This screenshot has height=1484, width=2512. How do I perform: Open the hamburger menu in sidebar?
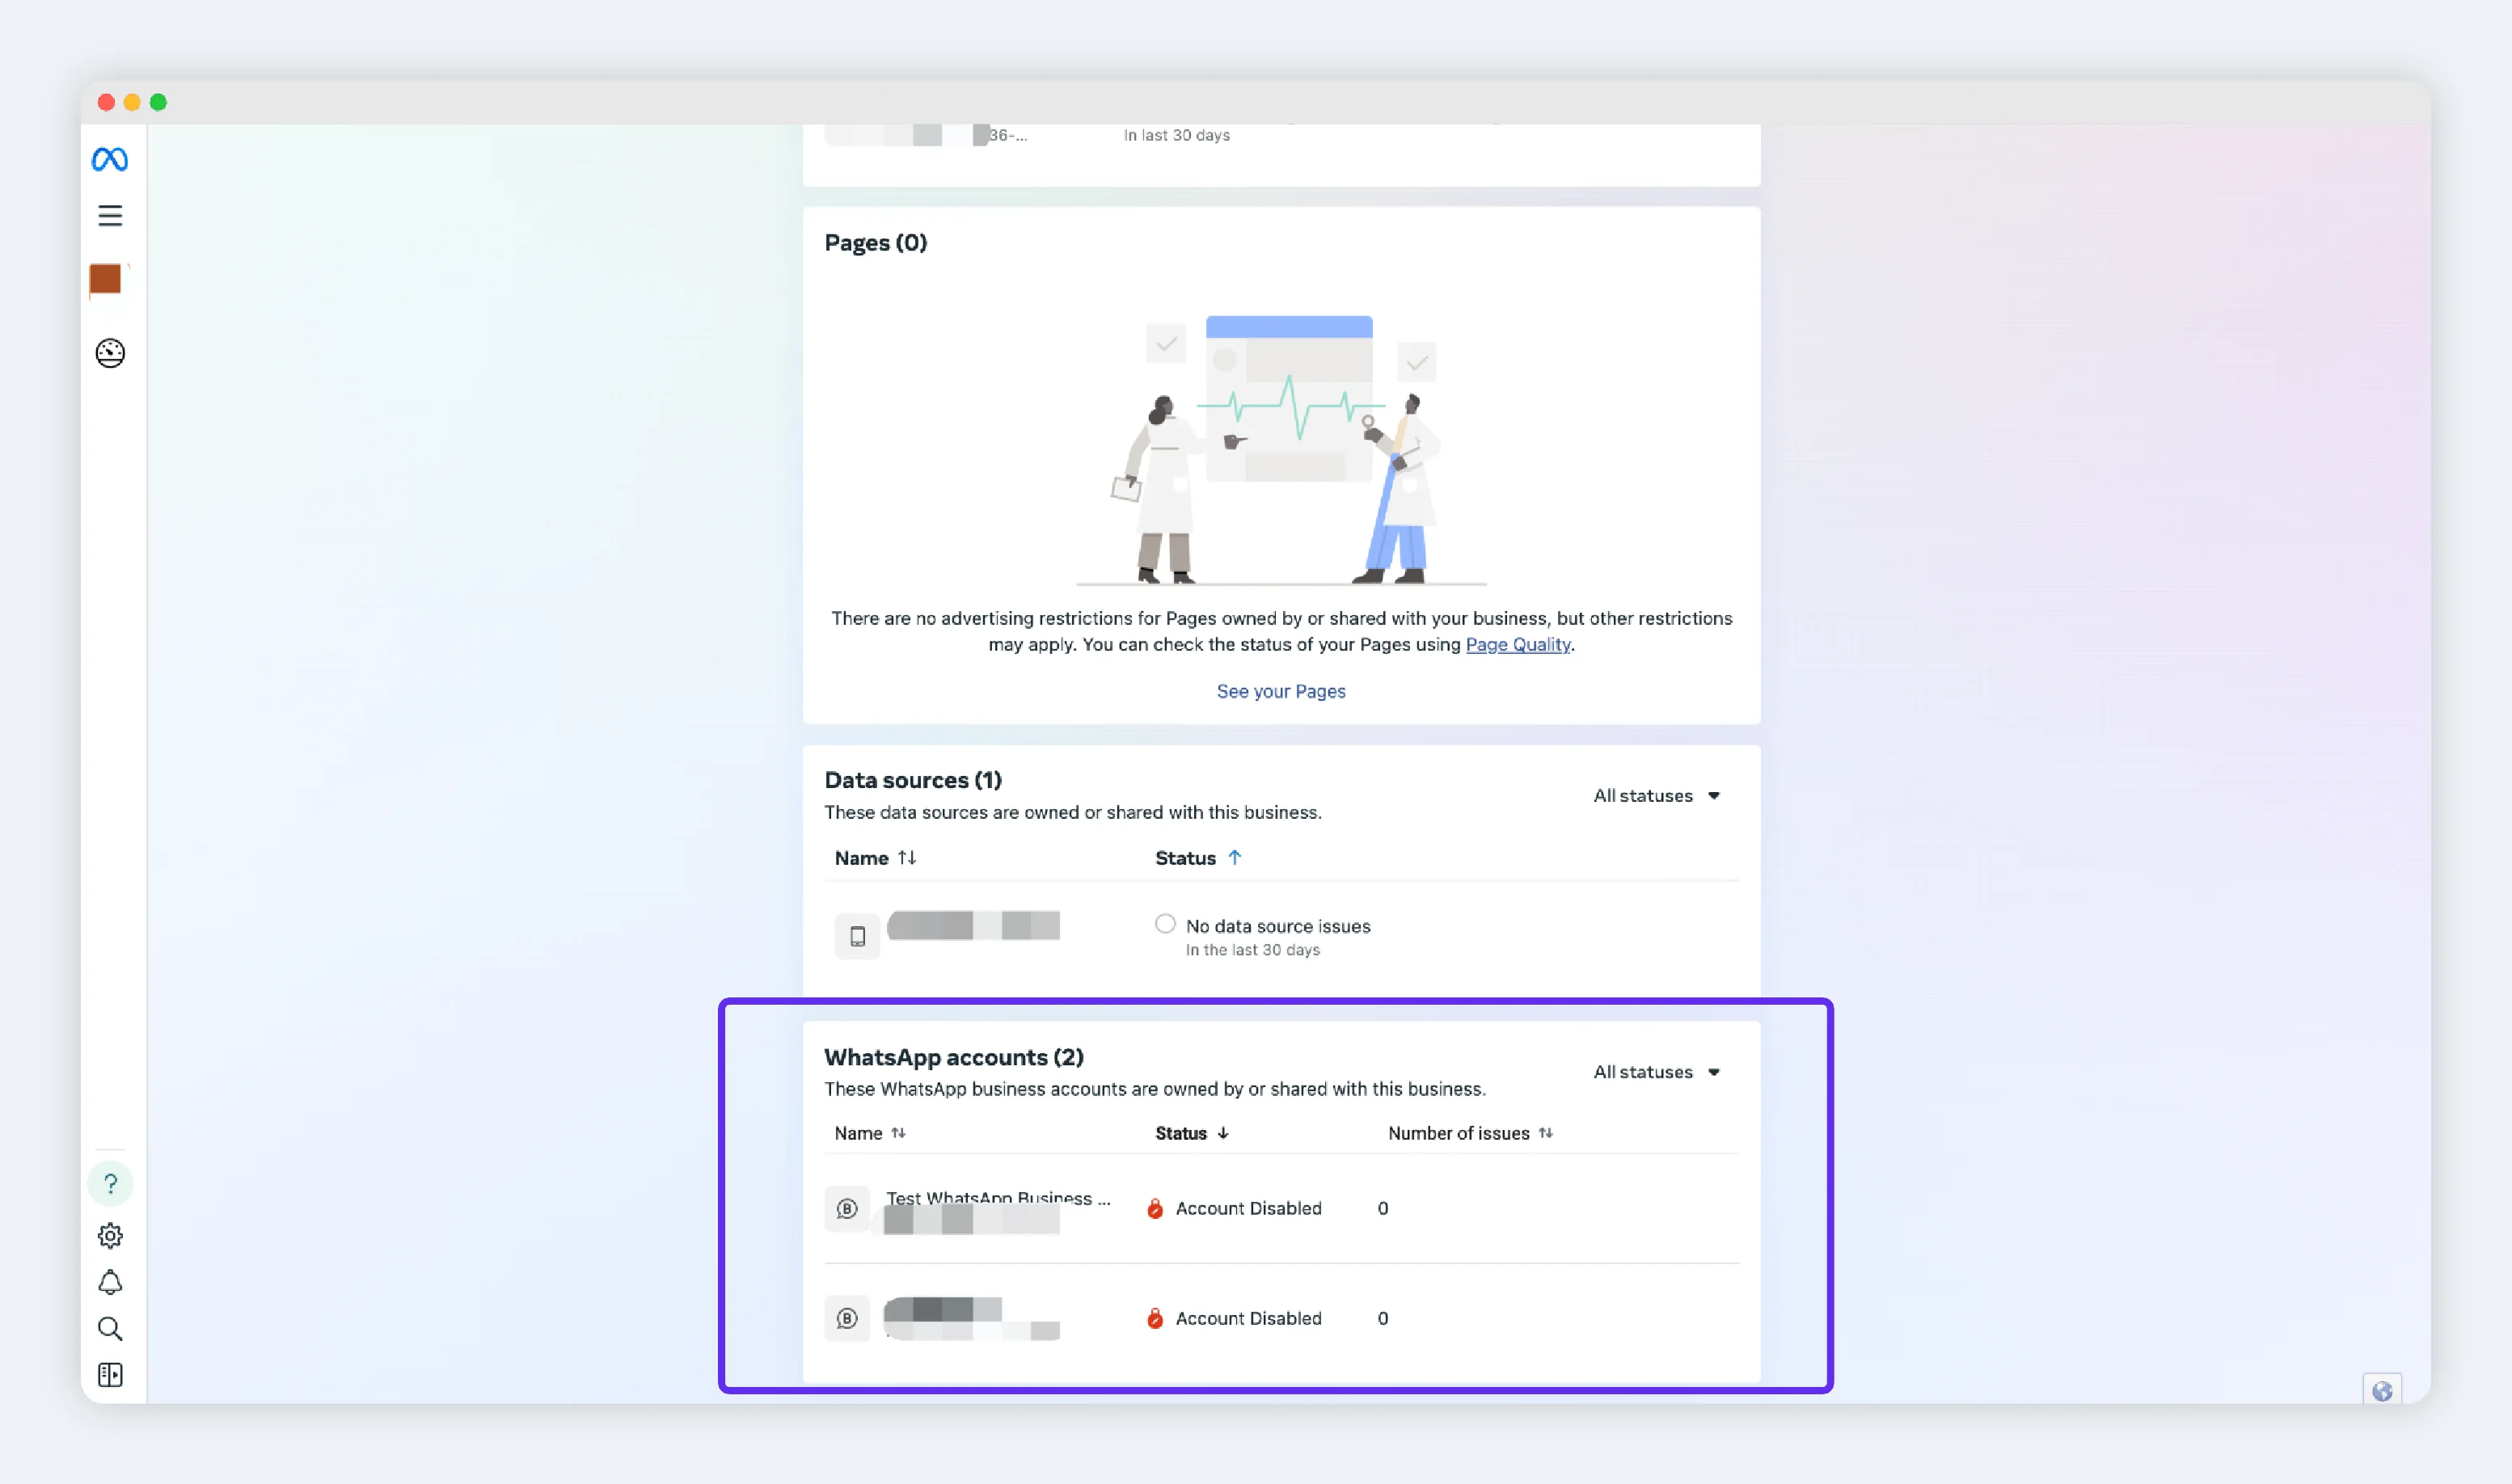click(x=110, y=216)
